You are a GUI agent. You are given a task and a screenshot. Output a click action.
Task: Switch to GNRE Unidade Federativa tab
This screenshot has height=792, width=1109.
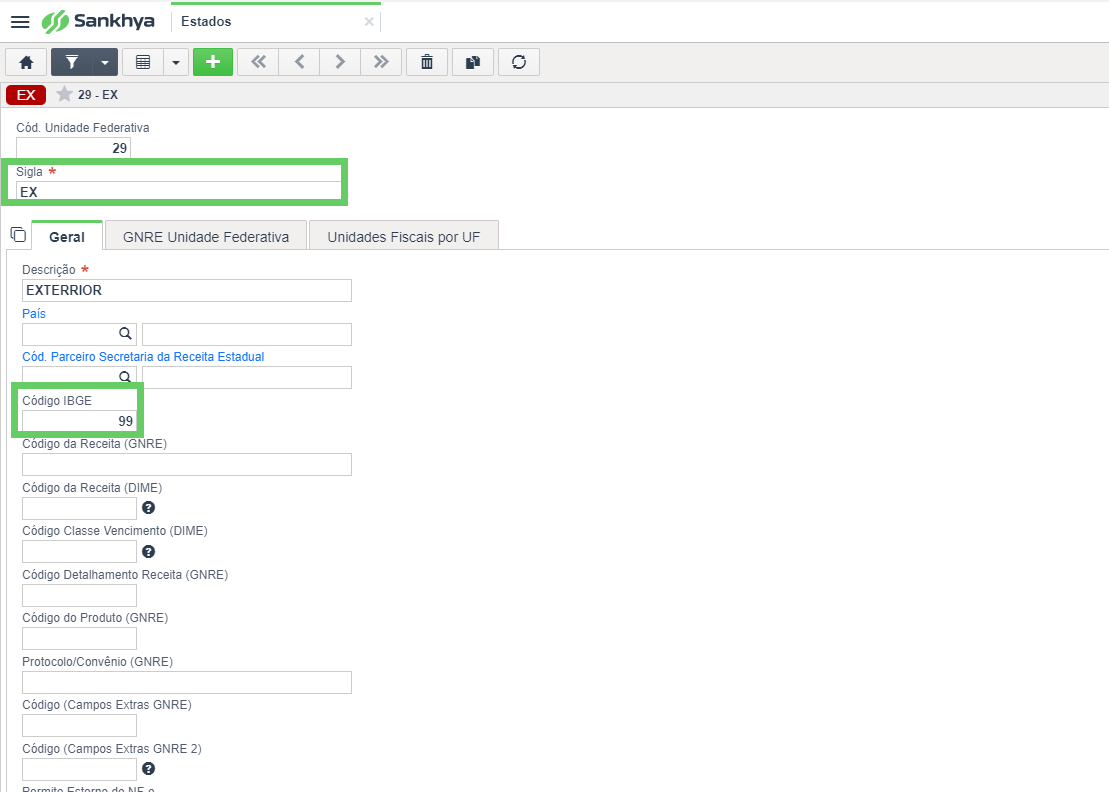pos(206,237)
